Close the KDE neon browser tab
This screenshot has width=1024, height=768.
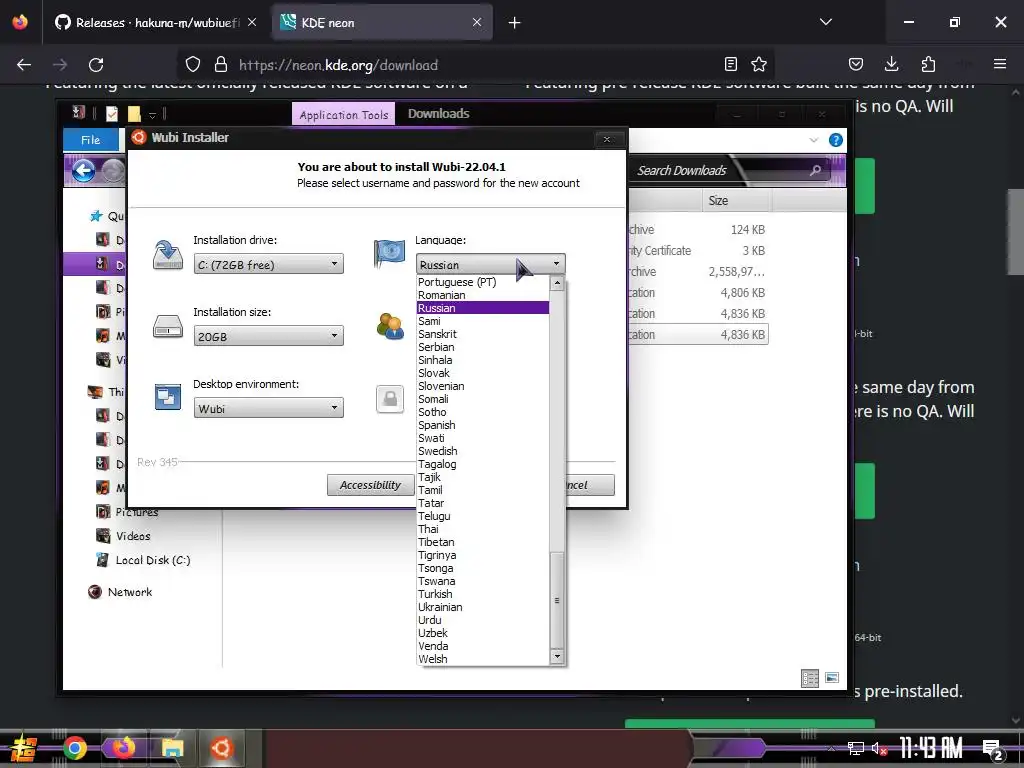[477, 22]
